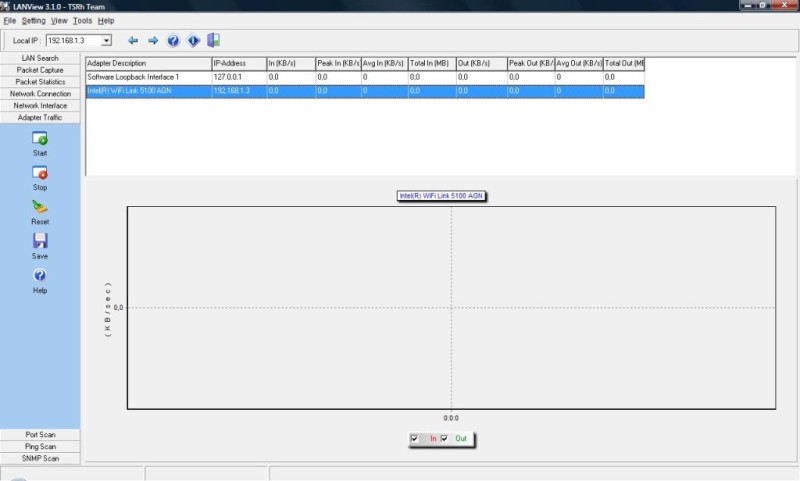This screenshot has width=800, height=481.
Task: Click the Start traffic monitoring icon
Action: 40,138
